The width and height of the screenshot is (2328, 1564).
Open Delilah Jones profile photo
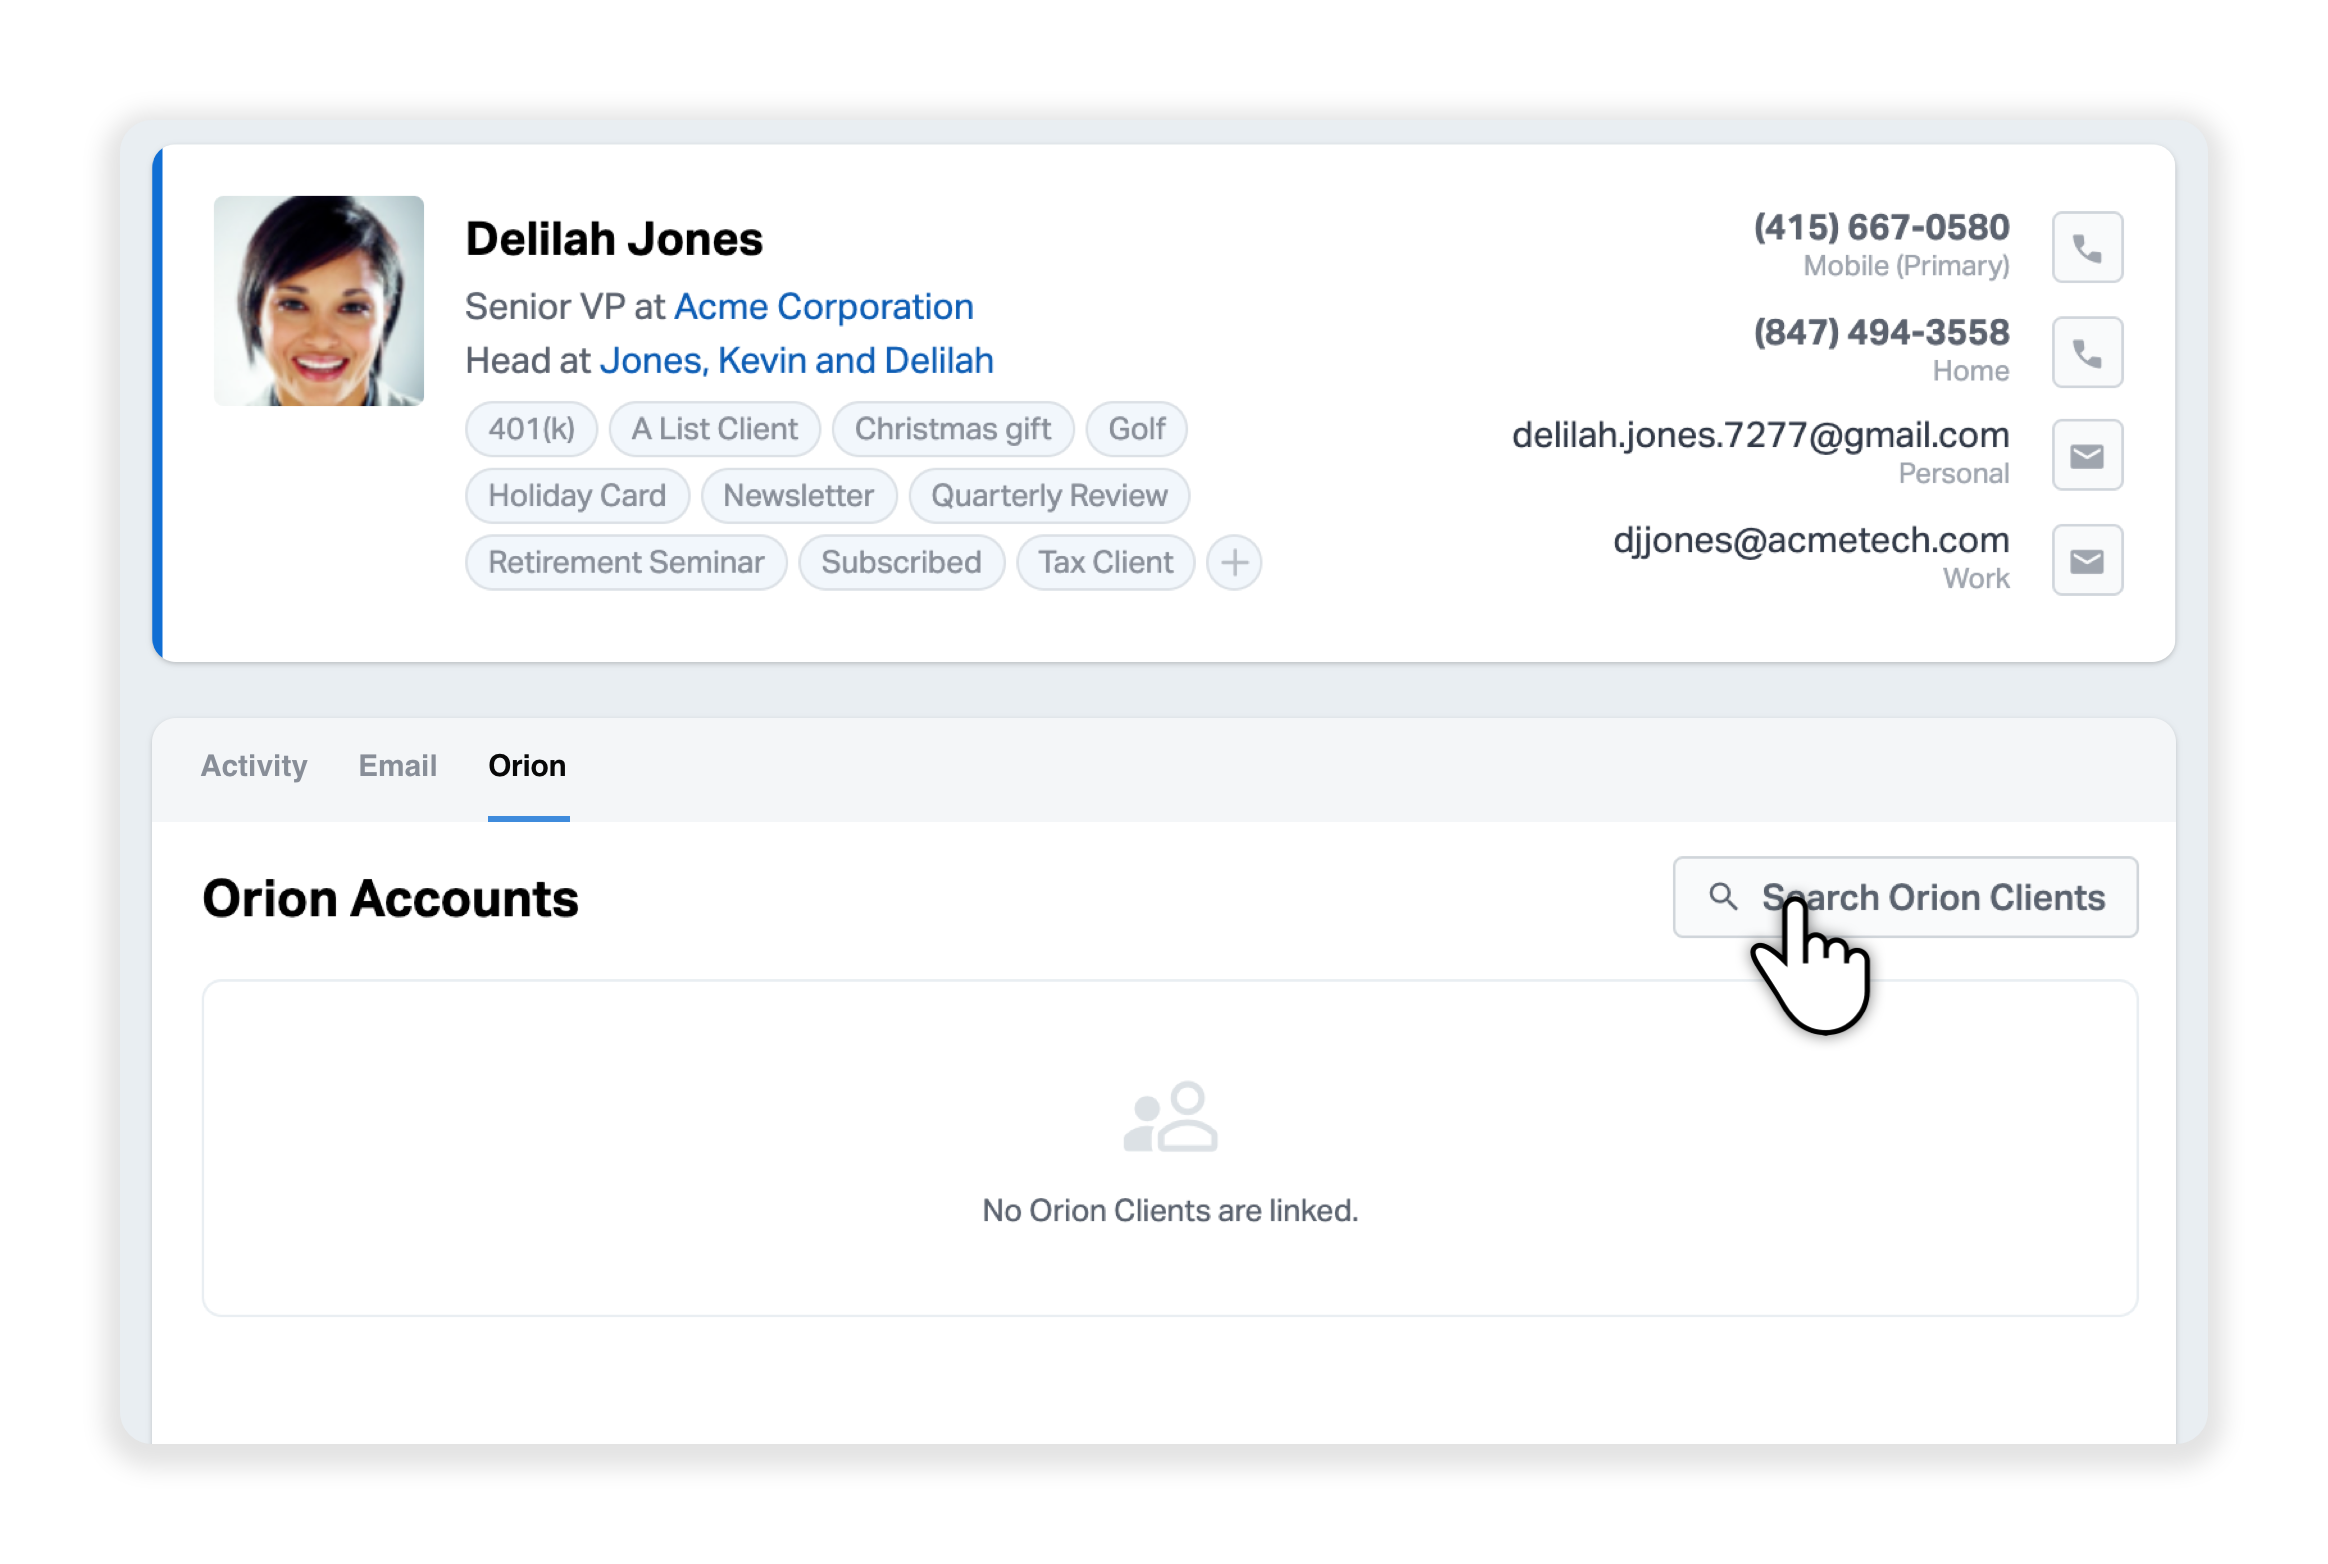(x=319, y=301)
